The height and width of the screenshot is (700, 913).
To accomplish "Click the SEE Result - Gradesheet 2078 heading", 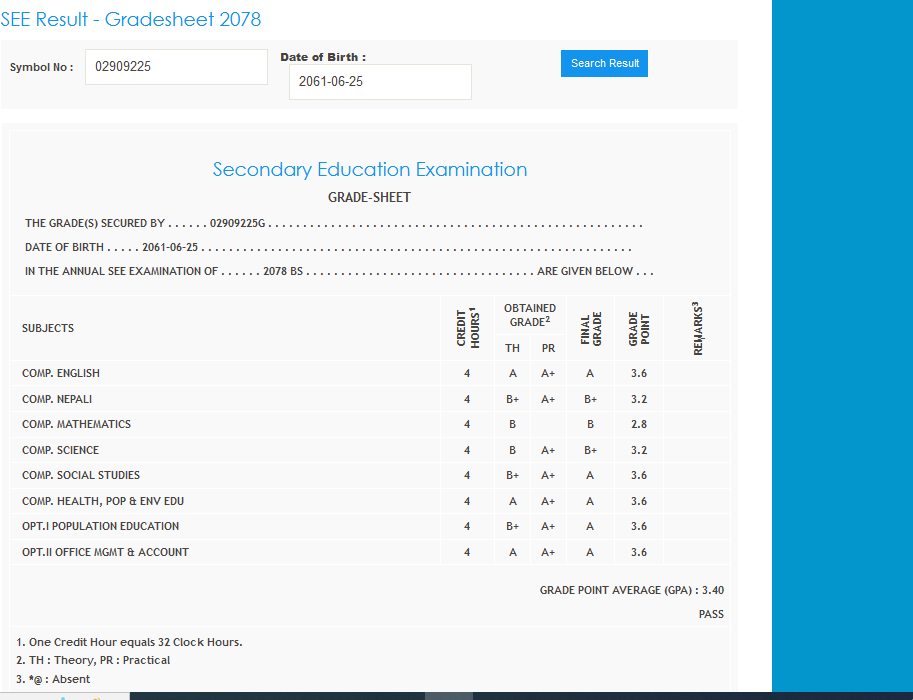I will pos(131,19).
